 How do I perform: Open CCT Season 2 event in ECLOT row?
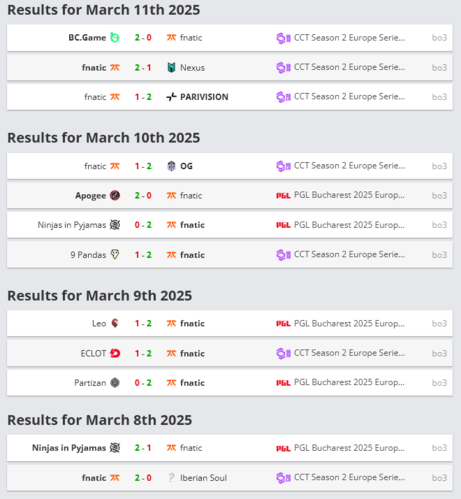tap(349, 353)
